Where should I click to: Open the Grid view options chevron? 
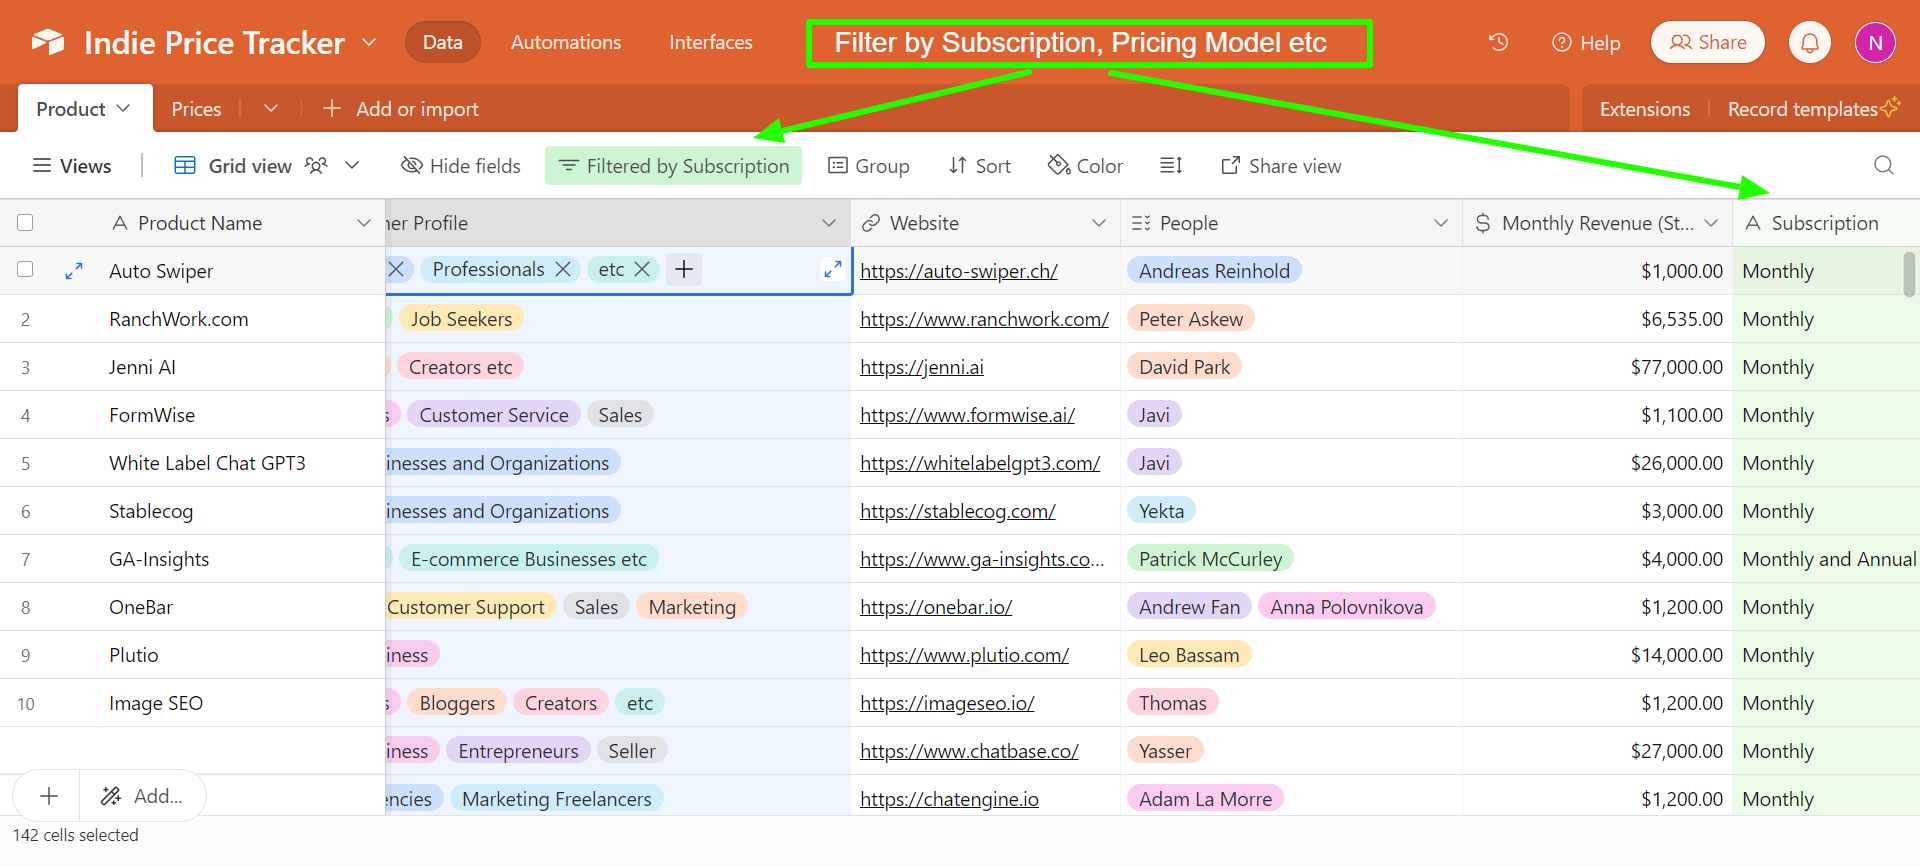click(352, 165)
